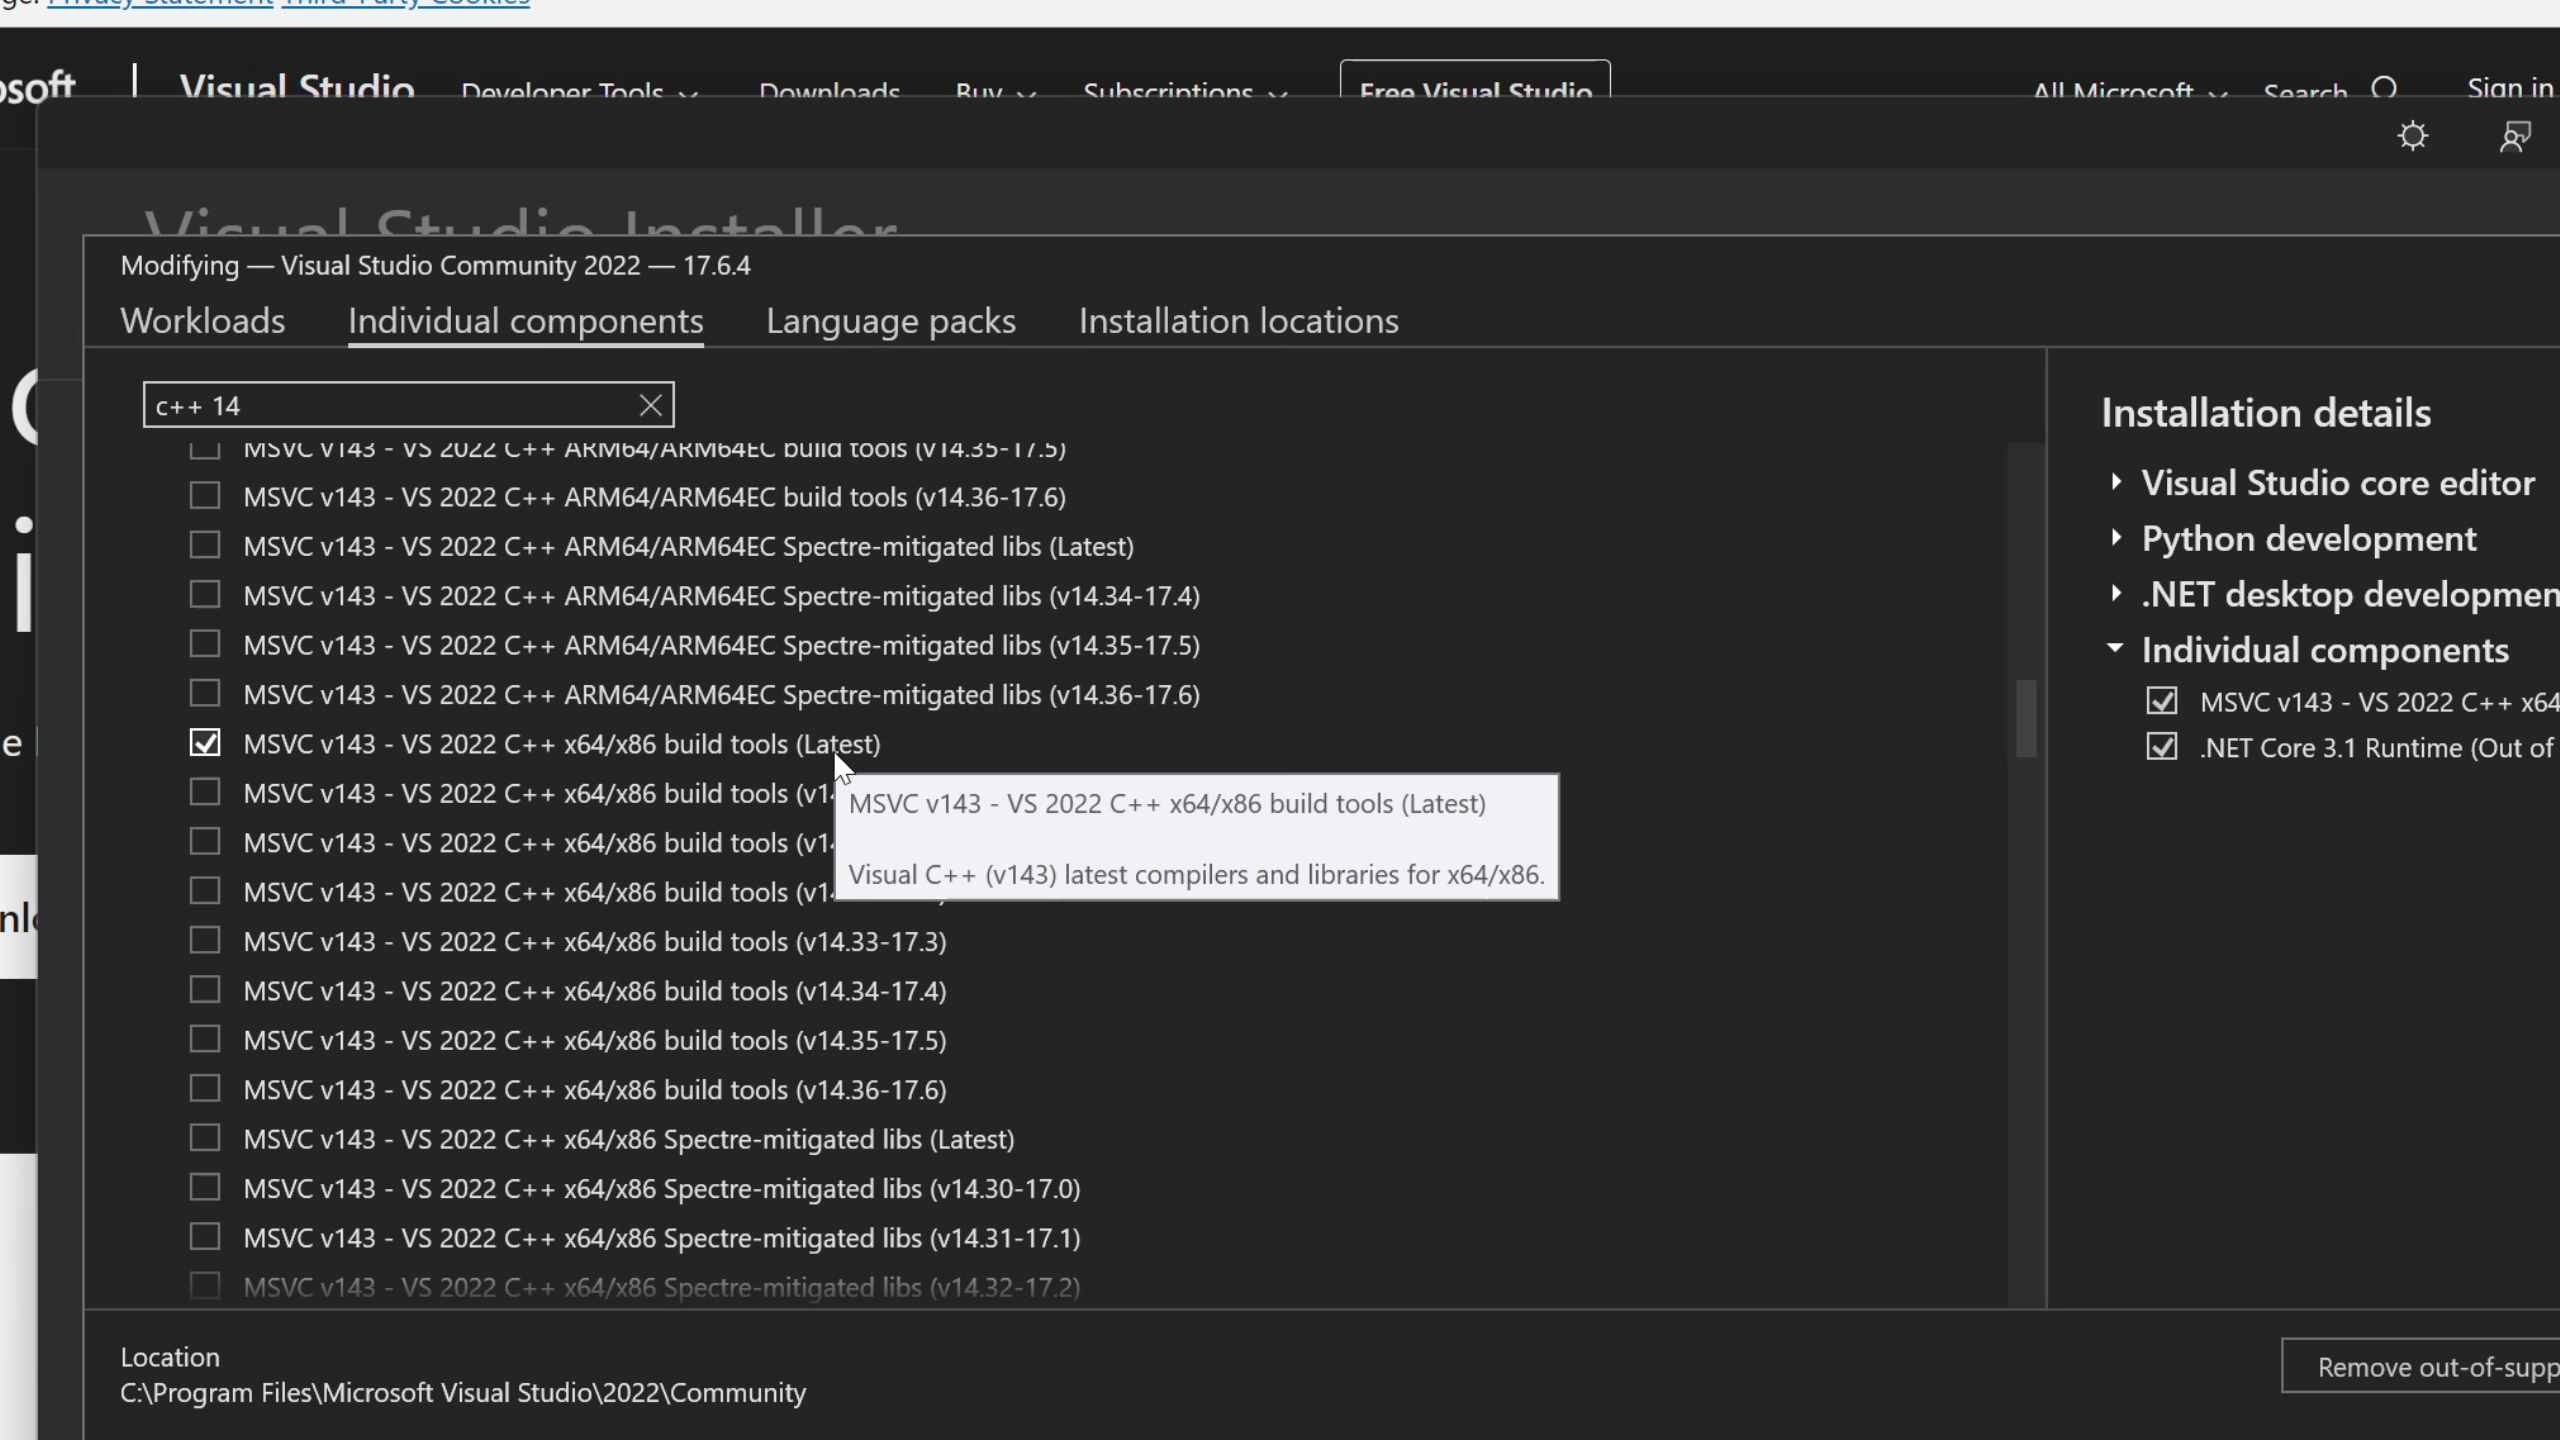Uncheck .NET Core 3.1 Runtime in details
Viewport: 2560px width, 1440px height.
[x=2162, y=747]
